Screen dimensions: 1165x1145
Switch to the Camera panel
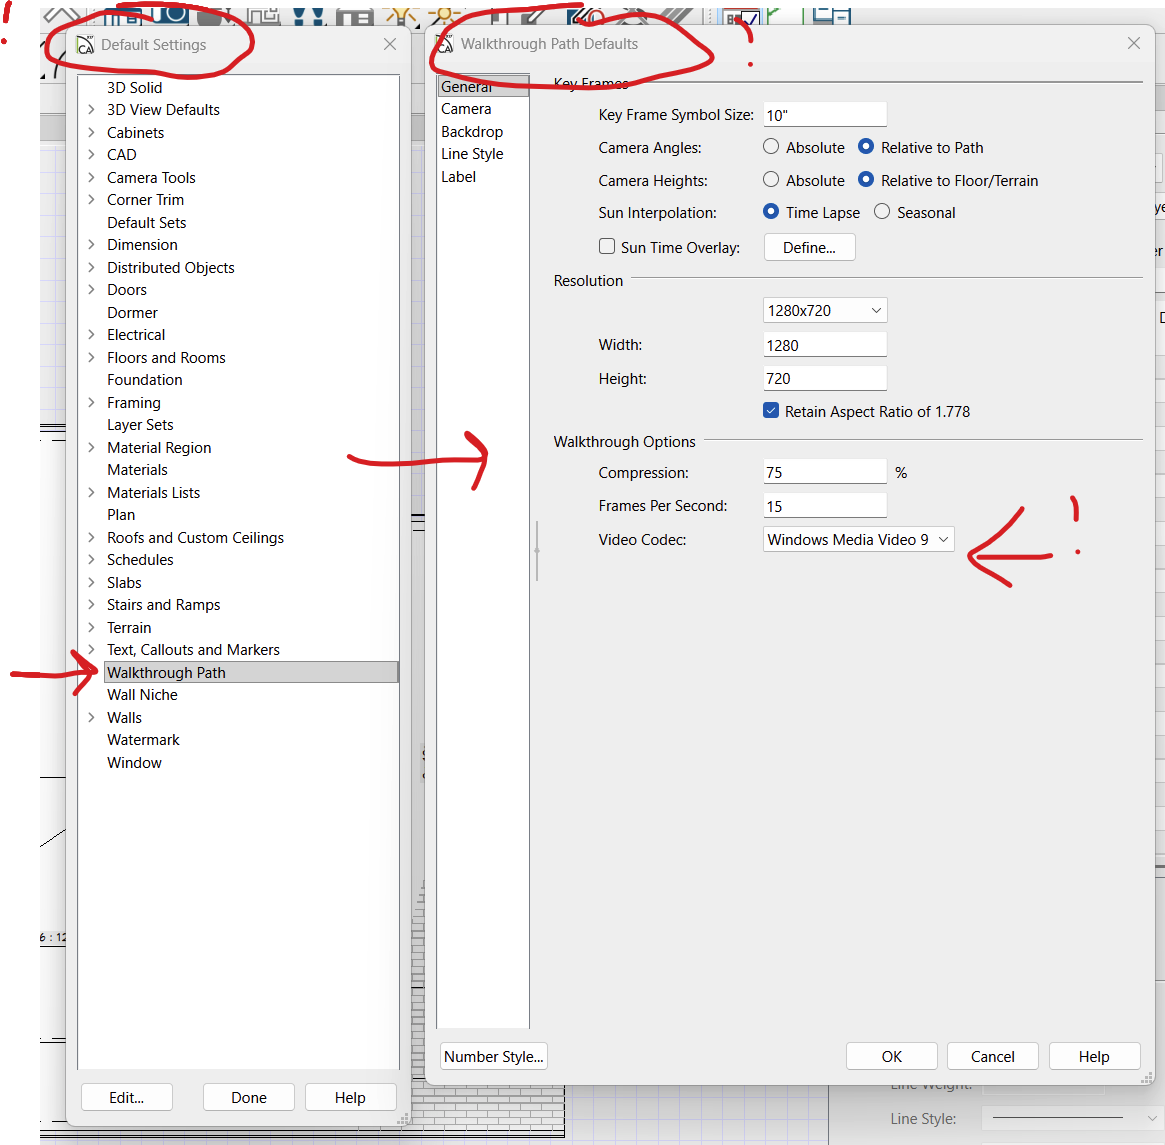[x=466, y=109]
